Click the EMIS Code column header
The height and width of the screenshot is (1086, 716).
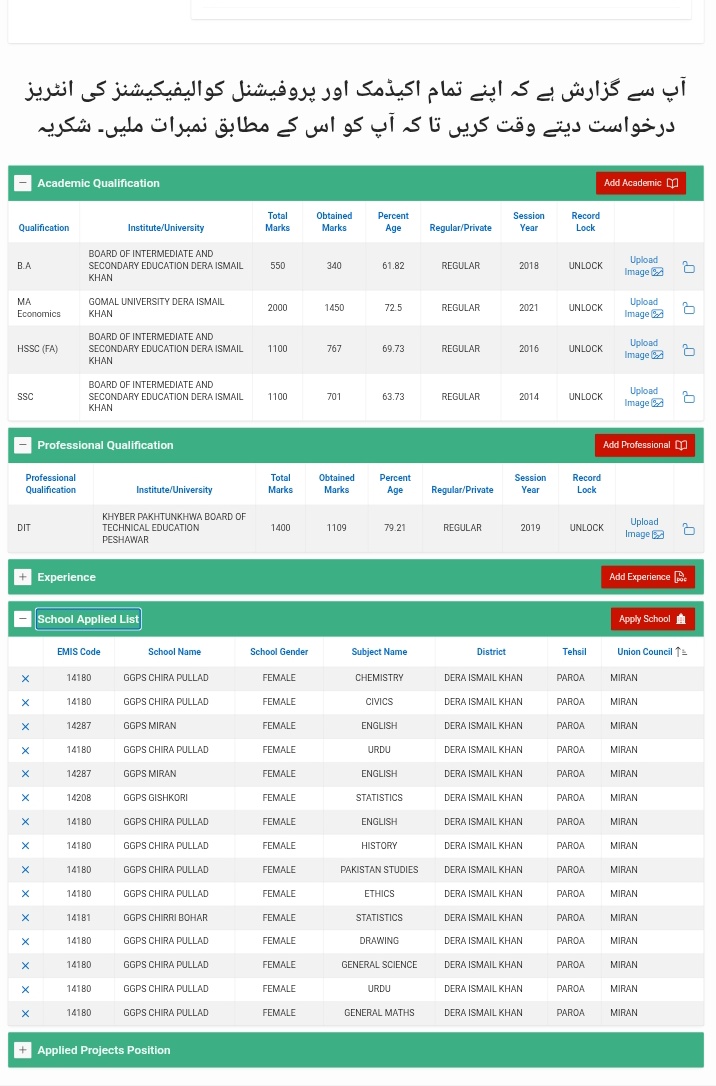pos(79,652)
